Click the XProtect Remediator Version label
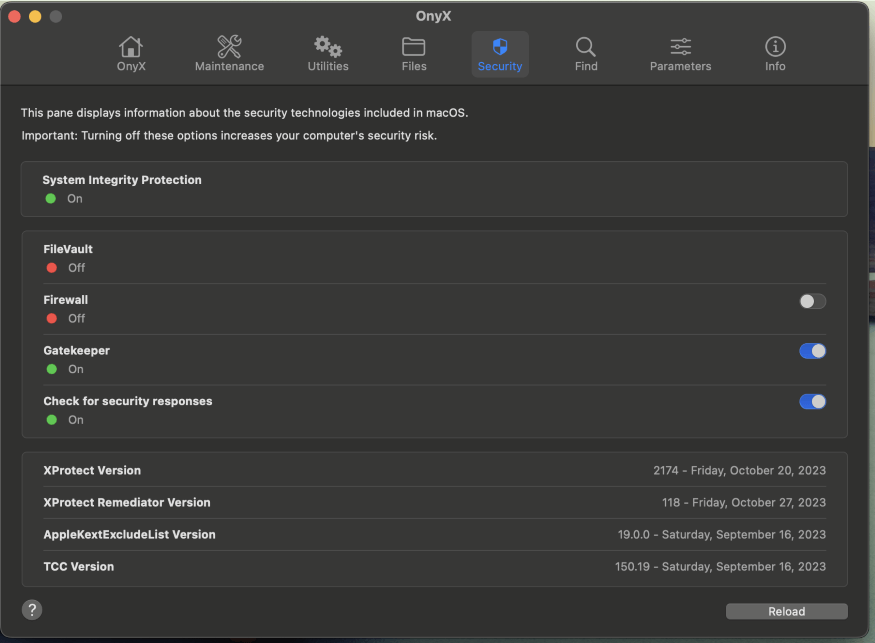This screenshot has height=643, width=875. coord(127,502)
